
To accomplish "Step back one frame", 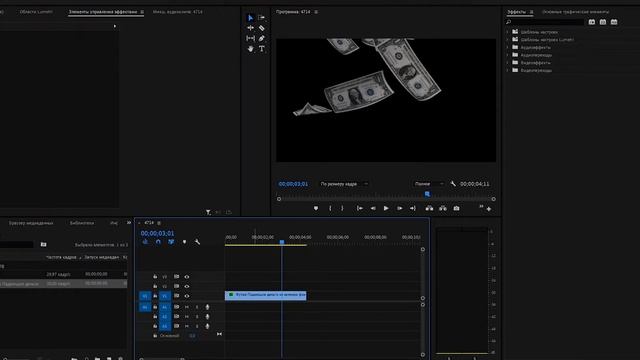I will pyautogui.click(x=373, y=208).
